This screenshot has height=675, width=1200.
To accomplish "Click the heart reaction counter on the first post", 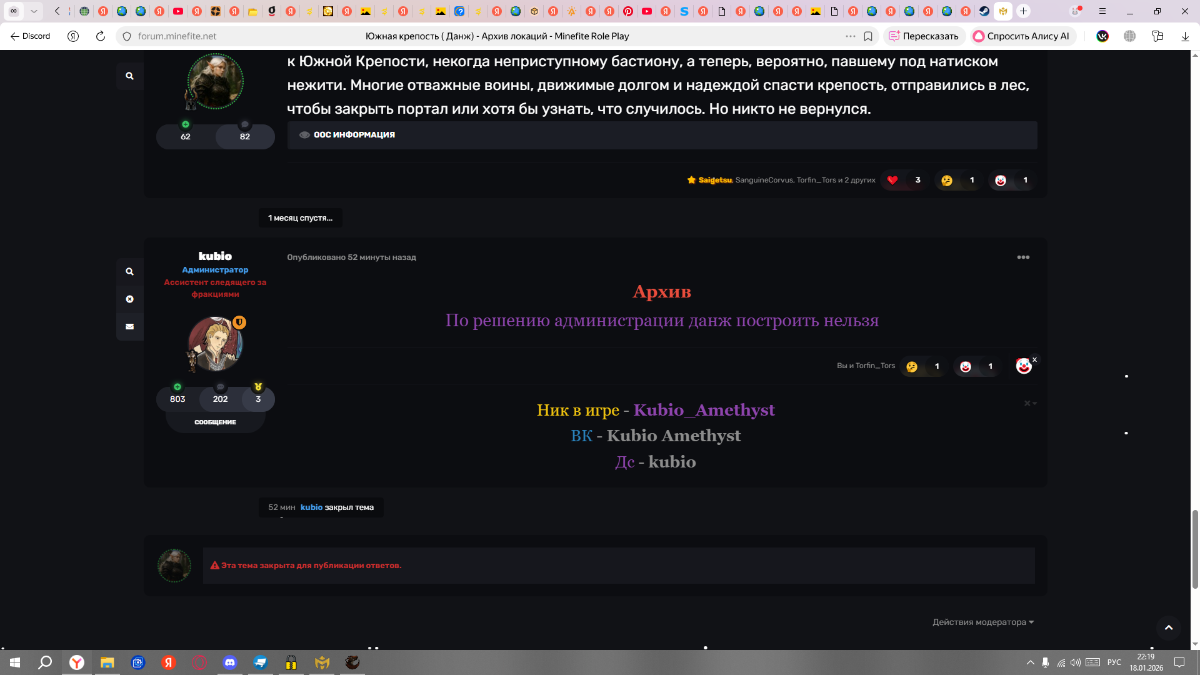I will [x=904, y=180].
